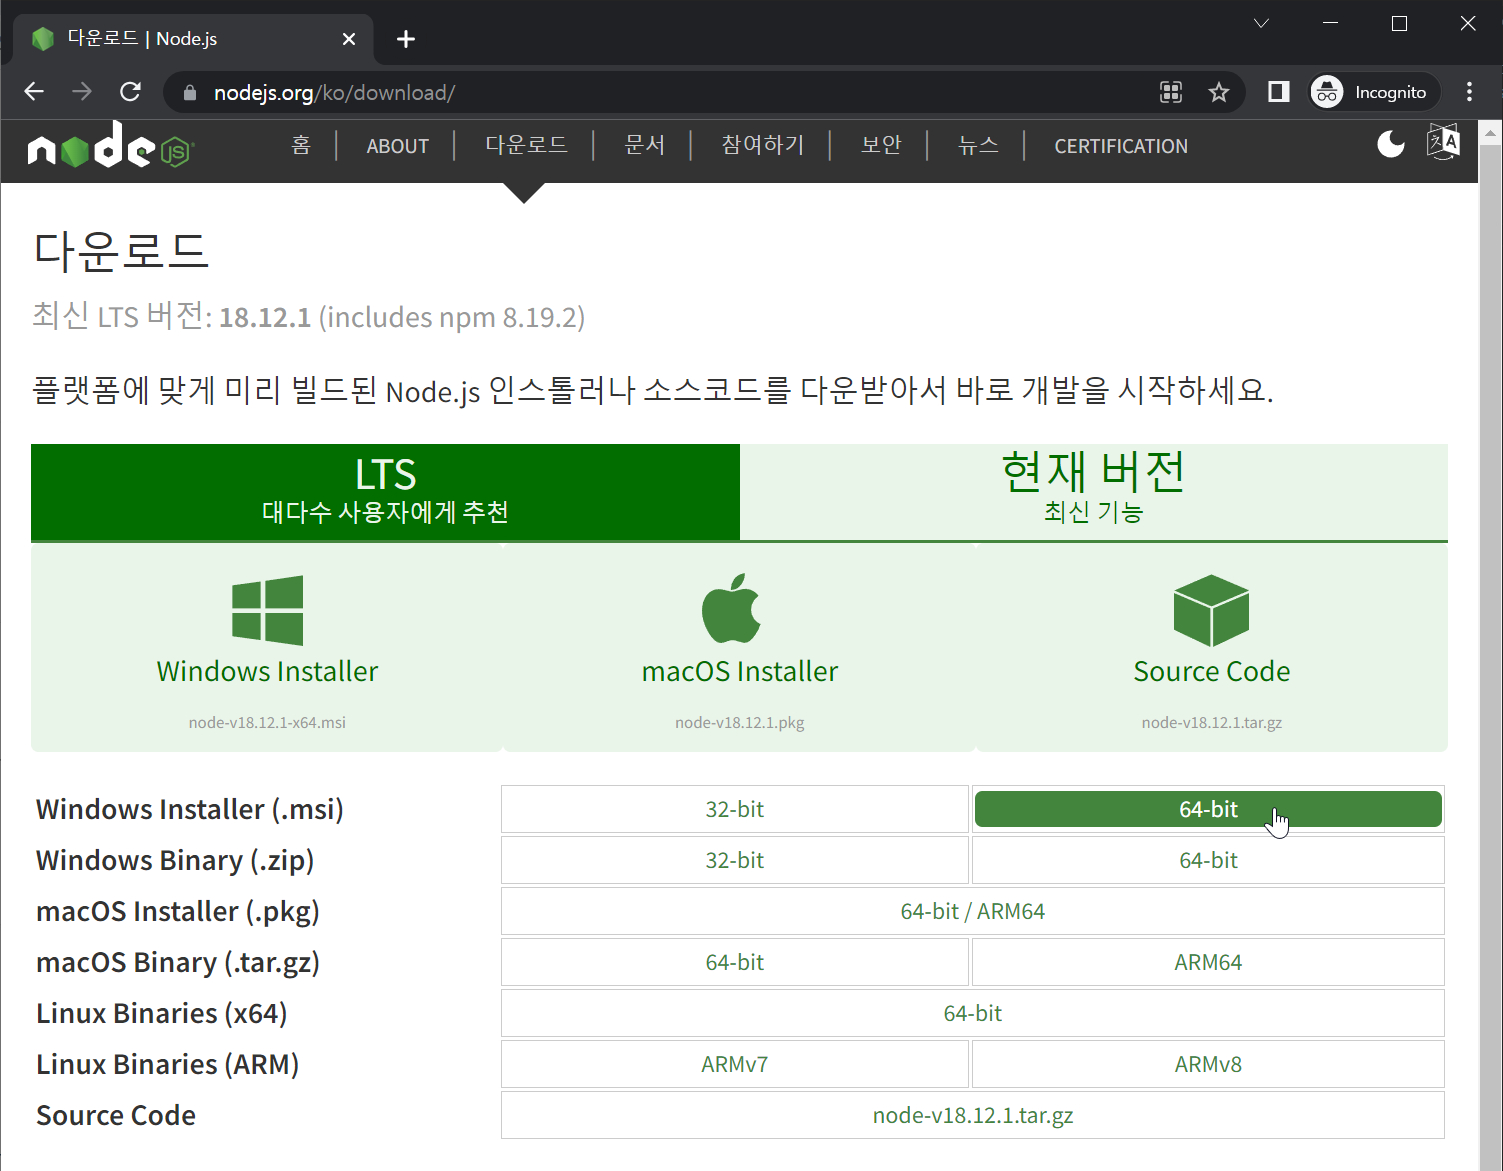Download Linux Binaries x64 64-bit

click(973, 1013)
